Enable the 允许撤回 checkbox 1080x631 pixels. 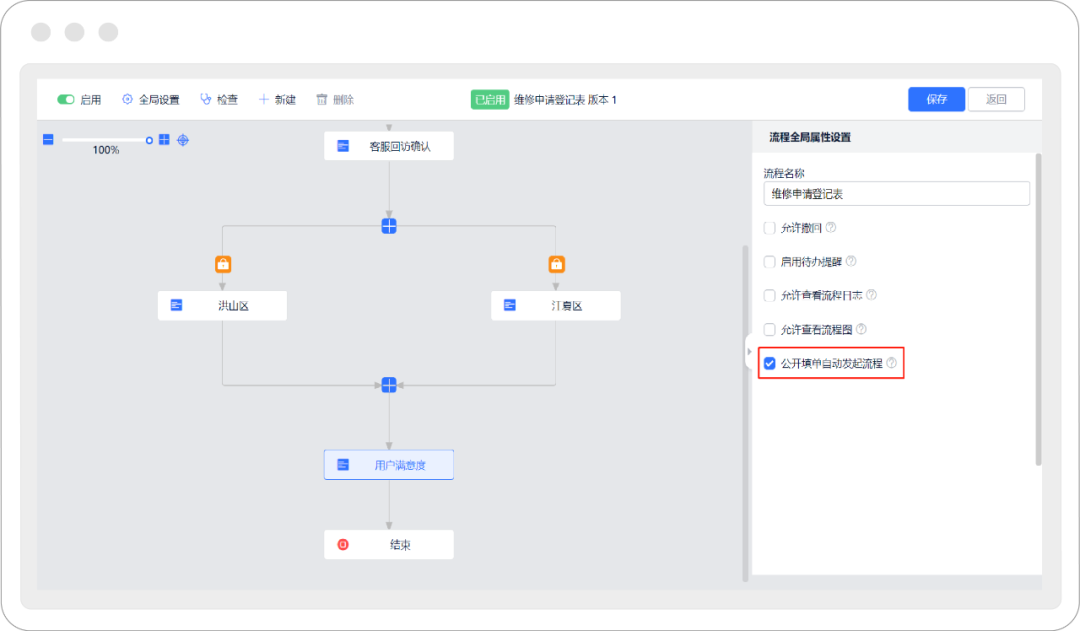[x=769, y=228]
